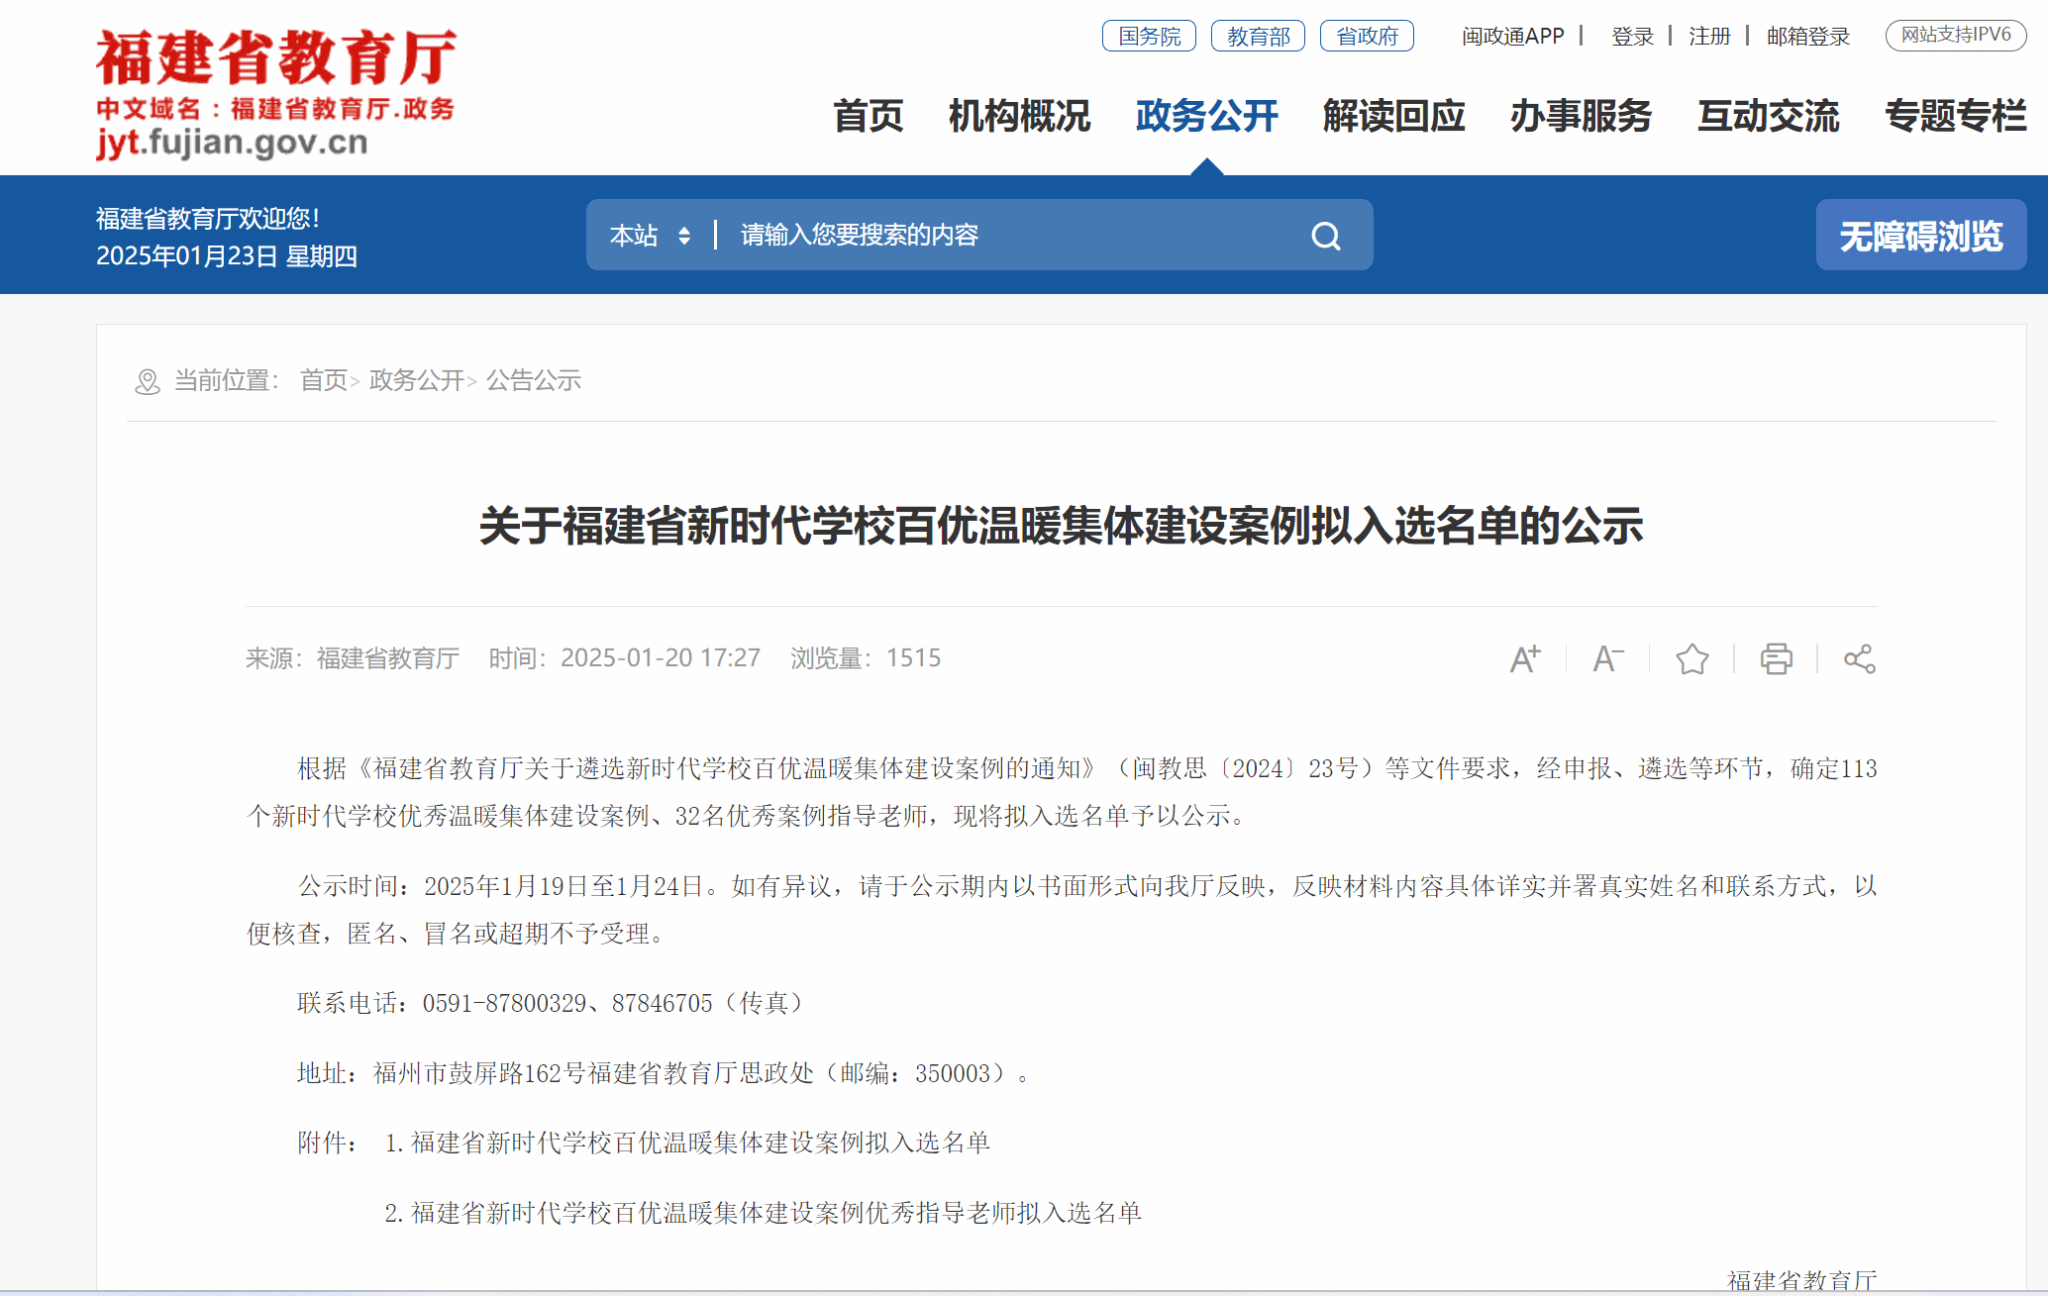2048x1296 pixels.
Task: Open the 国务院 top link
Action: pos(1149,36)
